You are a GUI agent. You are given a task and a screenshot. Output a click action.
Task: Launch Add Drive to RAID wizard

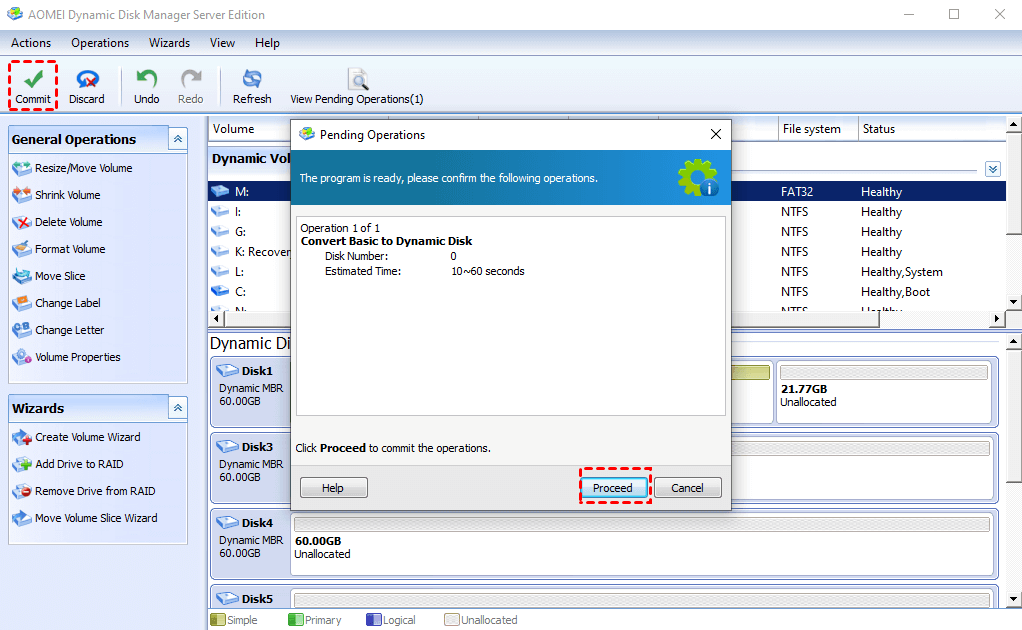79,464
